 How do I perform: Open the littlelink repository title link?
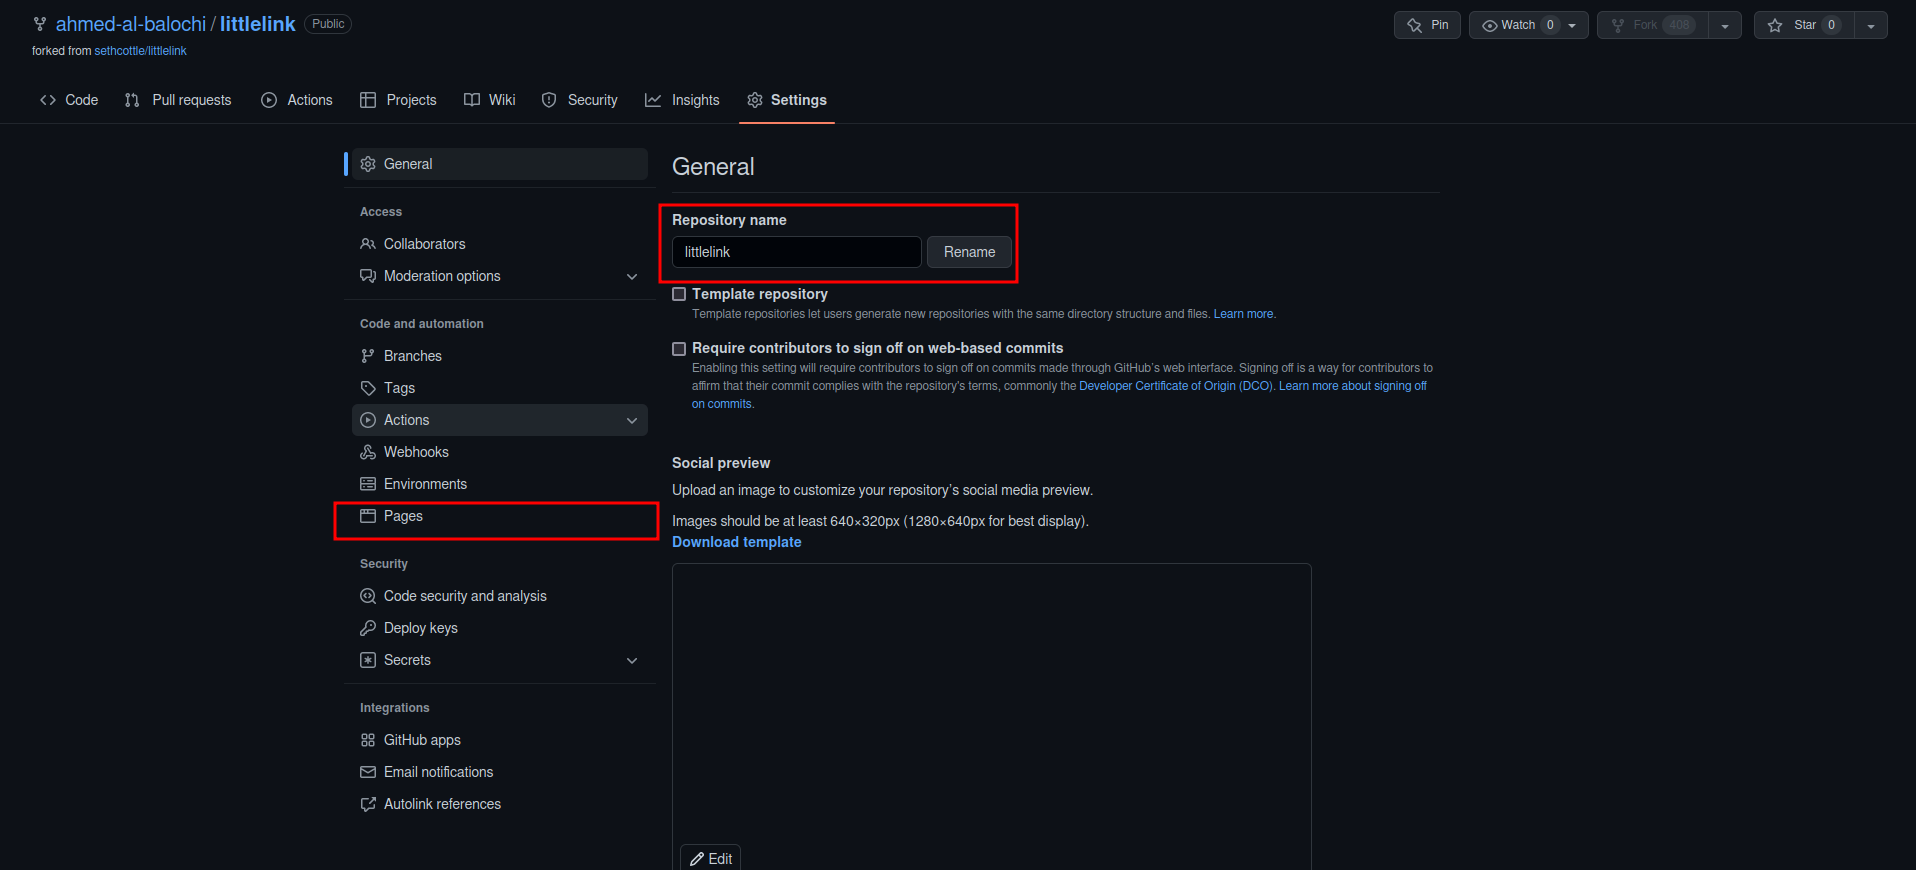coord(258,24)
